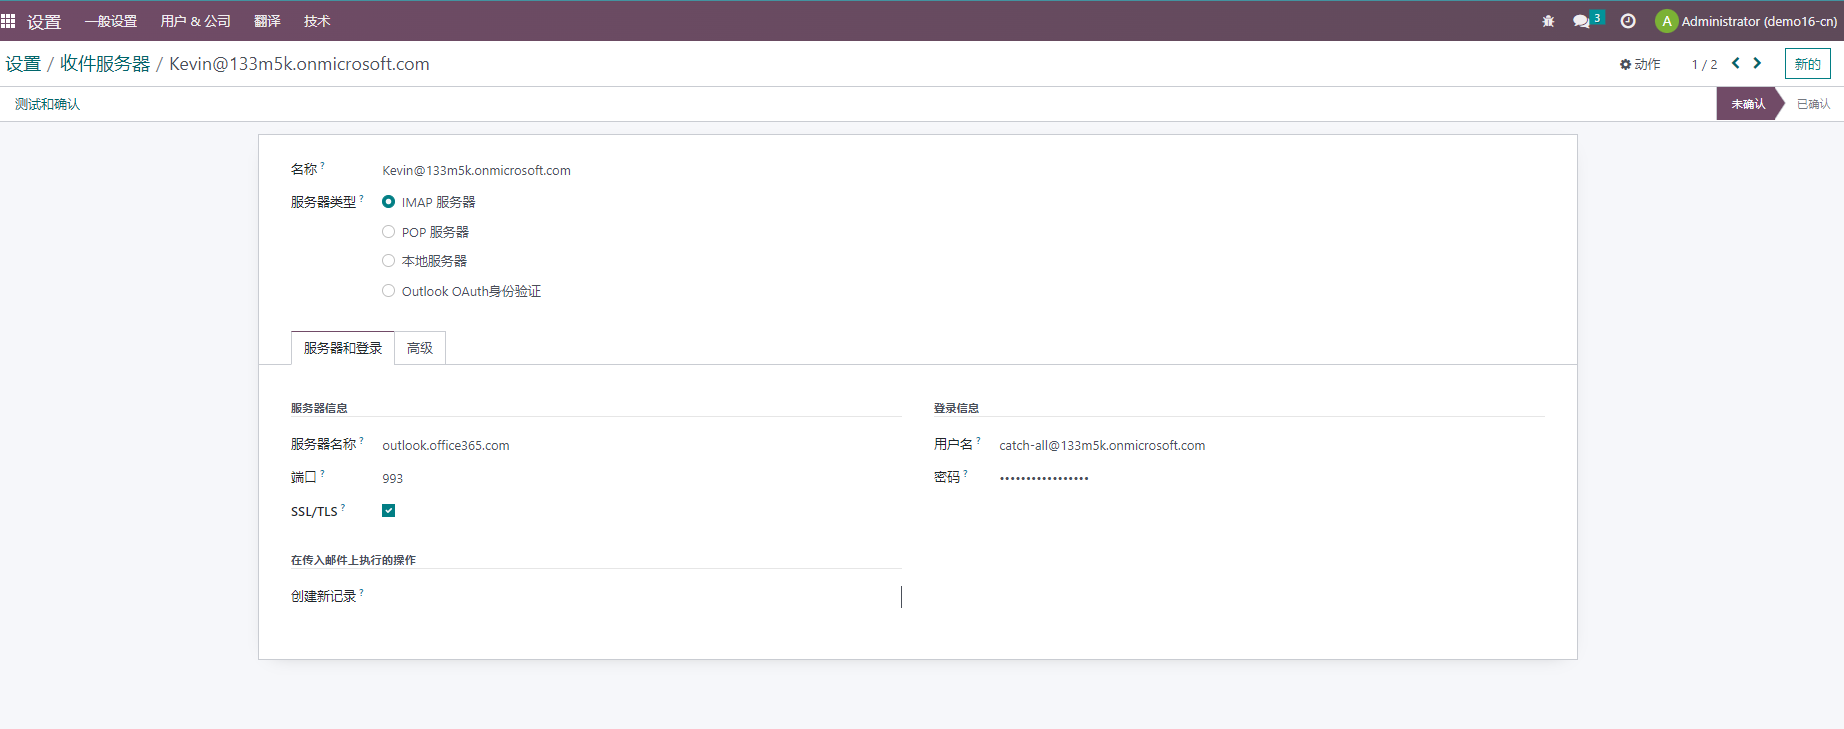
Task: Click the 新的 button
Action: tap(1808, 64)
